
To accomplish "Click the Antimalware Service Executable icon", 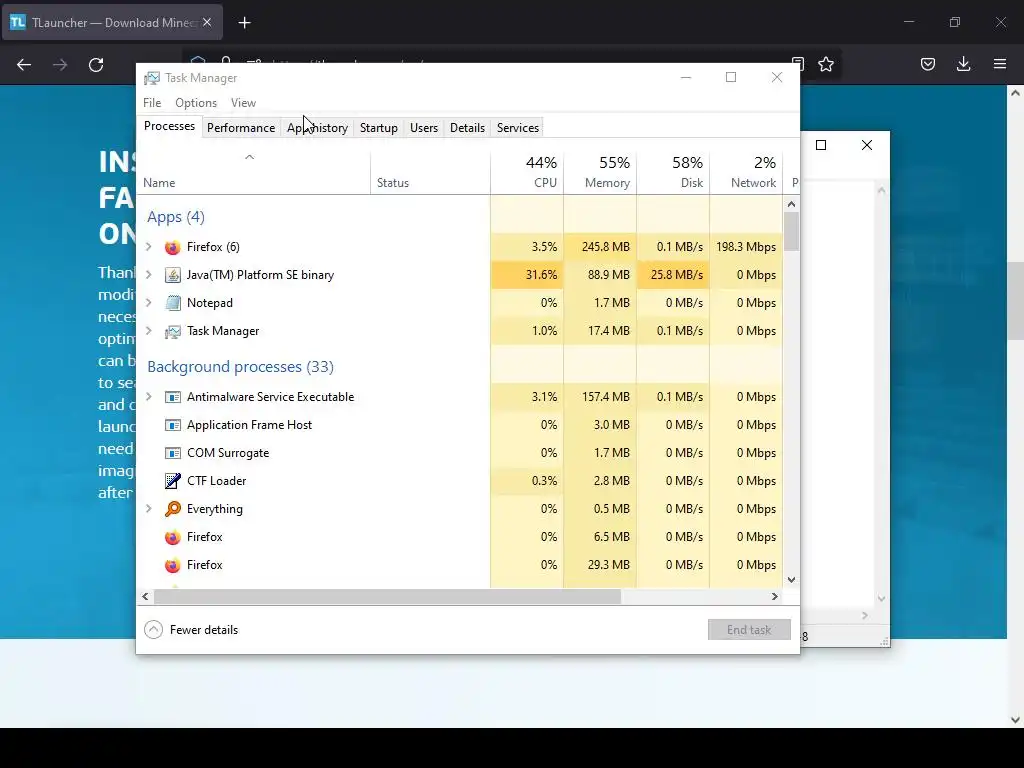I will [x=172, y=397].
